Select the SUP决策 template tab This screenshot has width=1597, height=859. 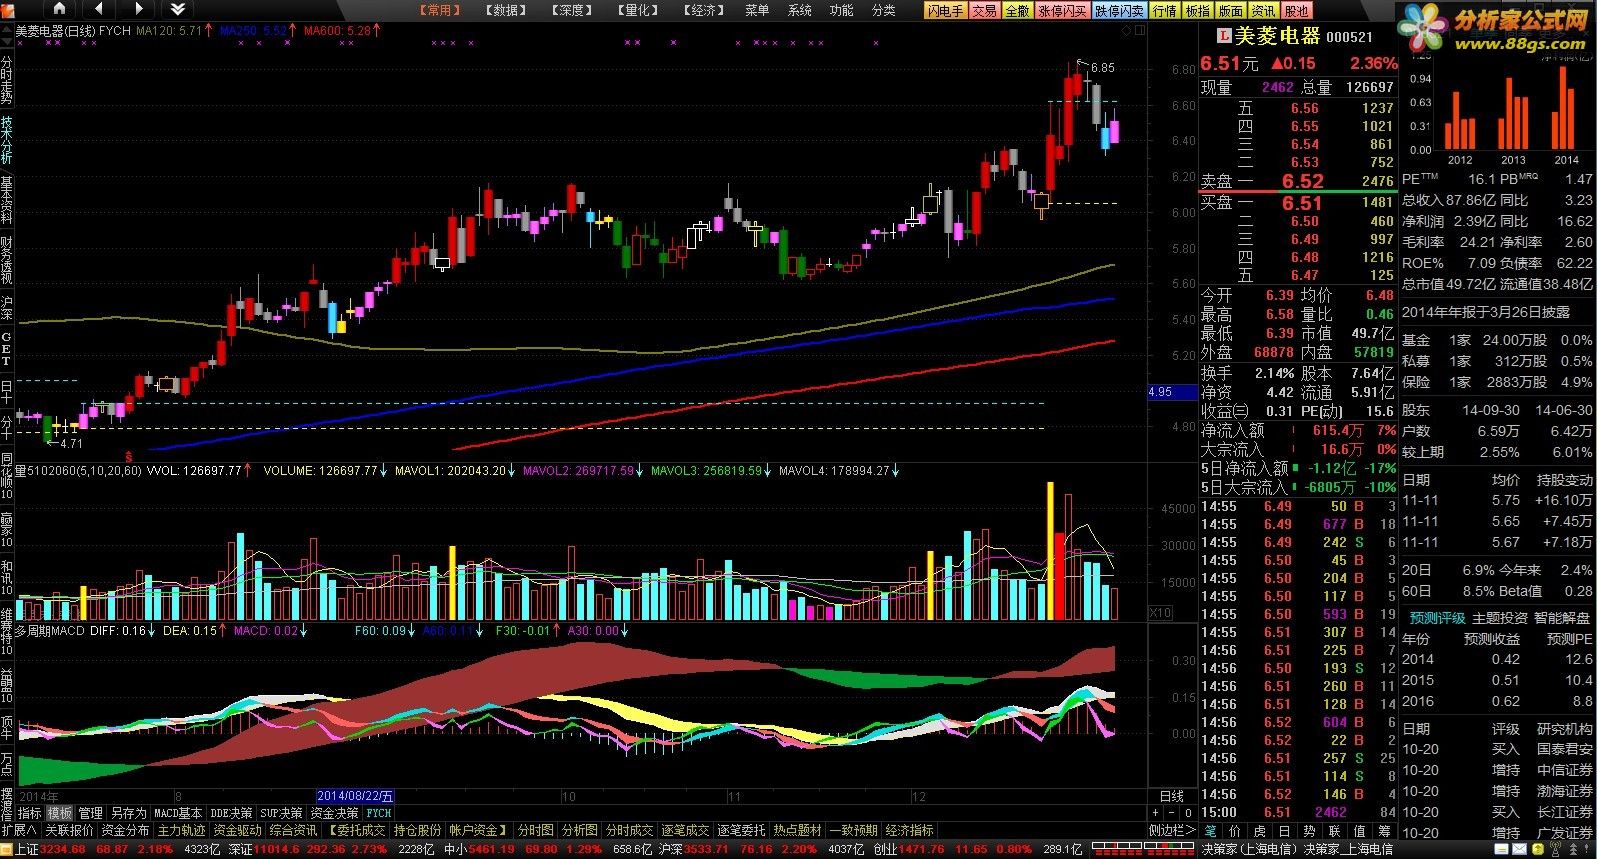[281, 813]
